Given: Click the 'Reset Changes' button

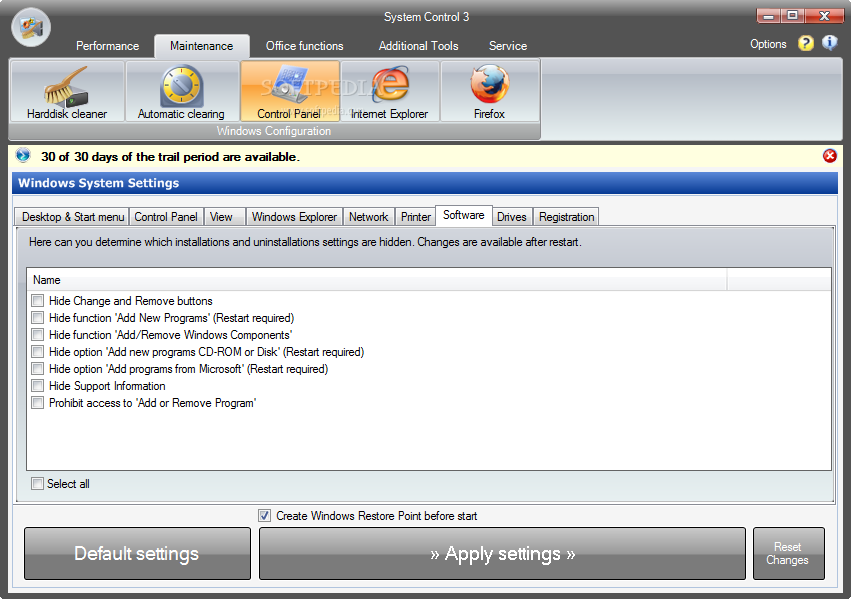Looking at the screenshot, I should coord(789,553).
